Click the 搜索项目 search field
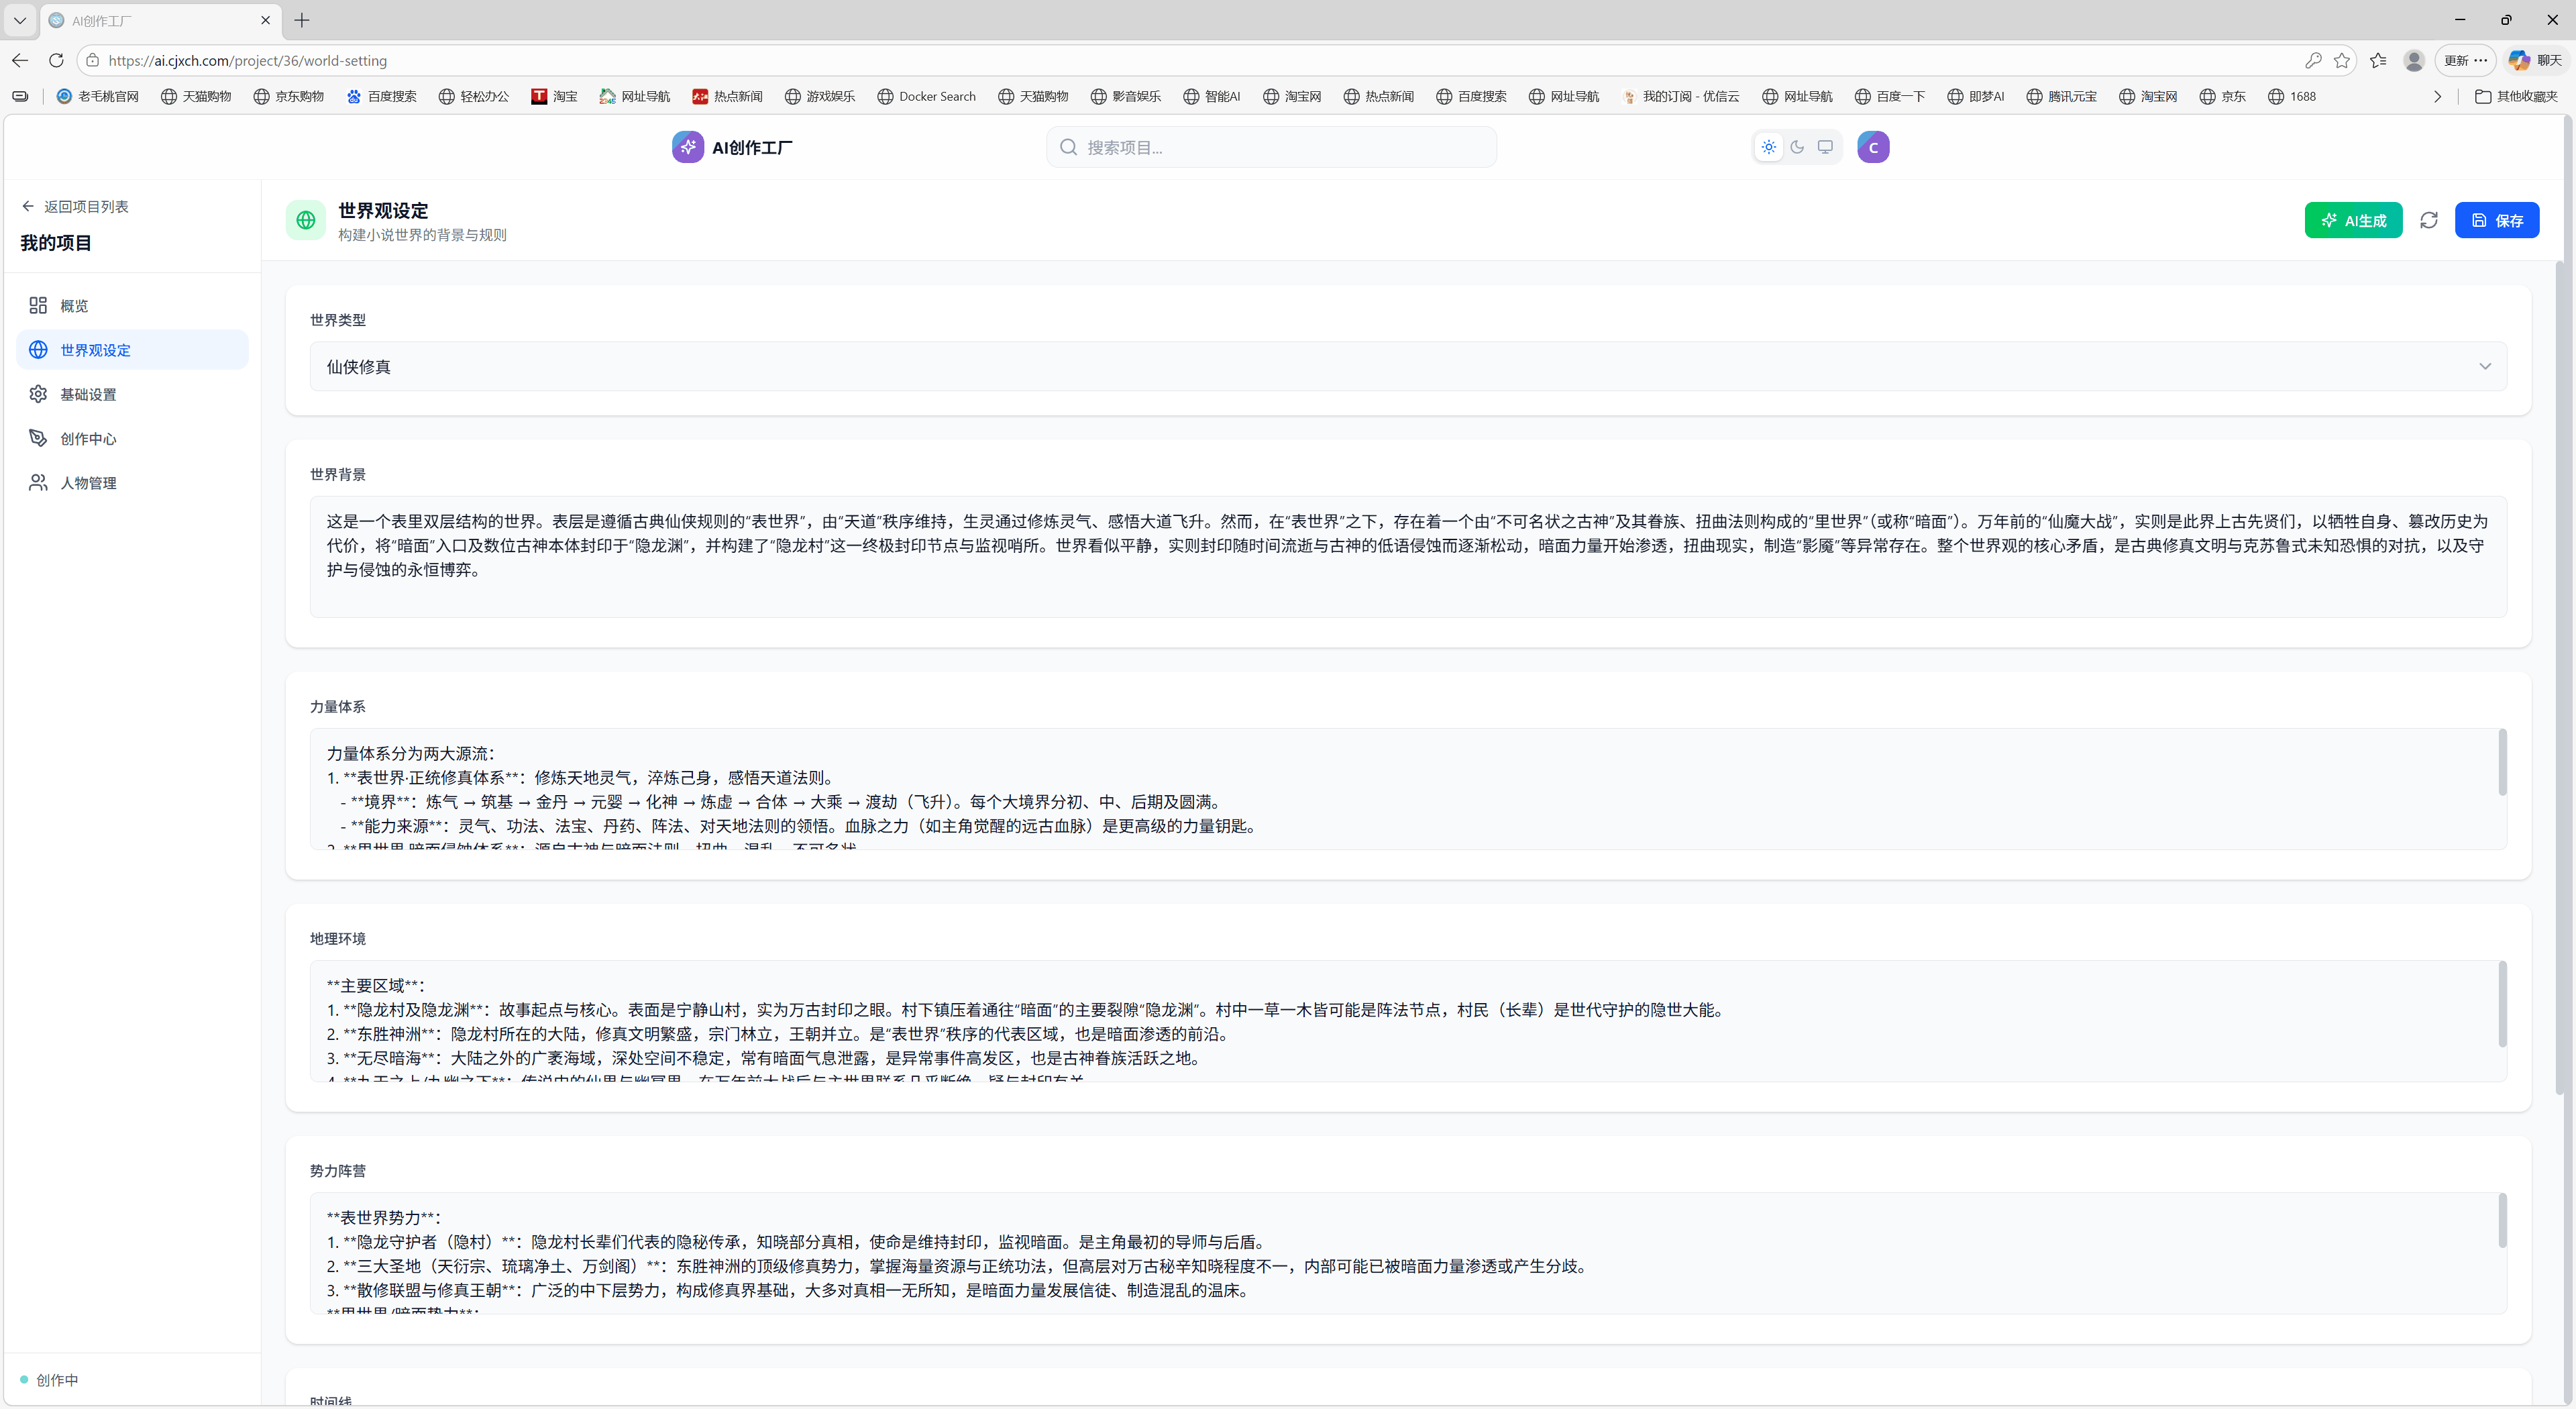 (1271, 147)
